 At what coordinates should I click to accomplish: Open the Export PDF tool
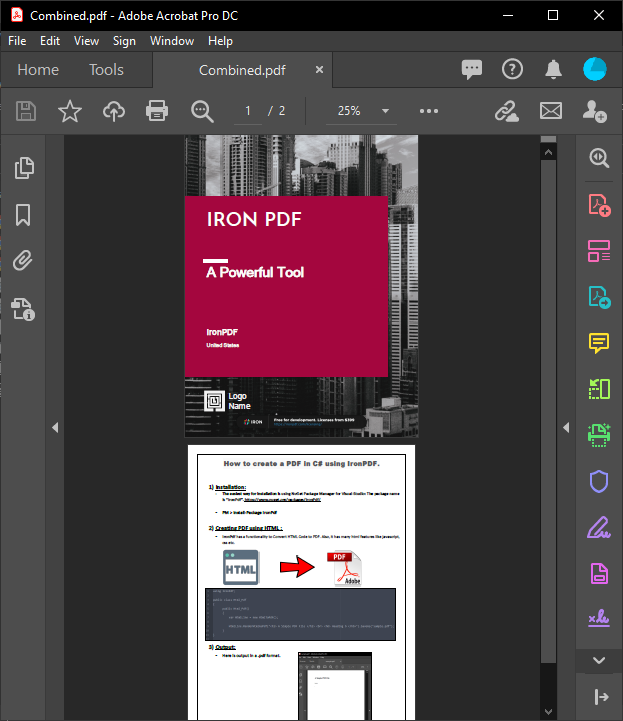tap(599, 297)
